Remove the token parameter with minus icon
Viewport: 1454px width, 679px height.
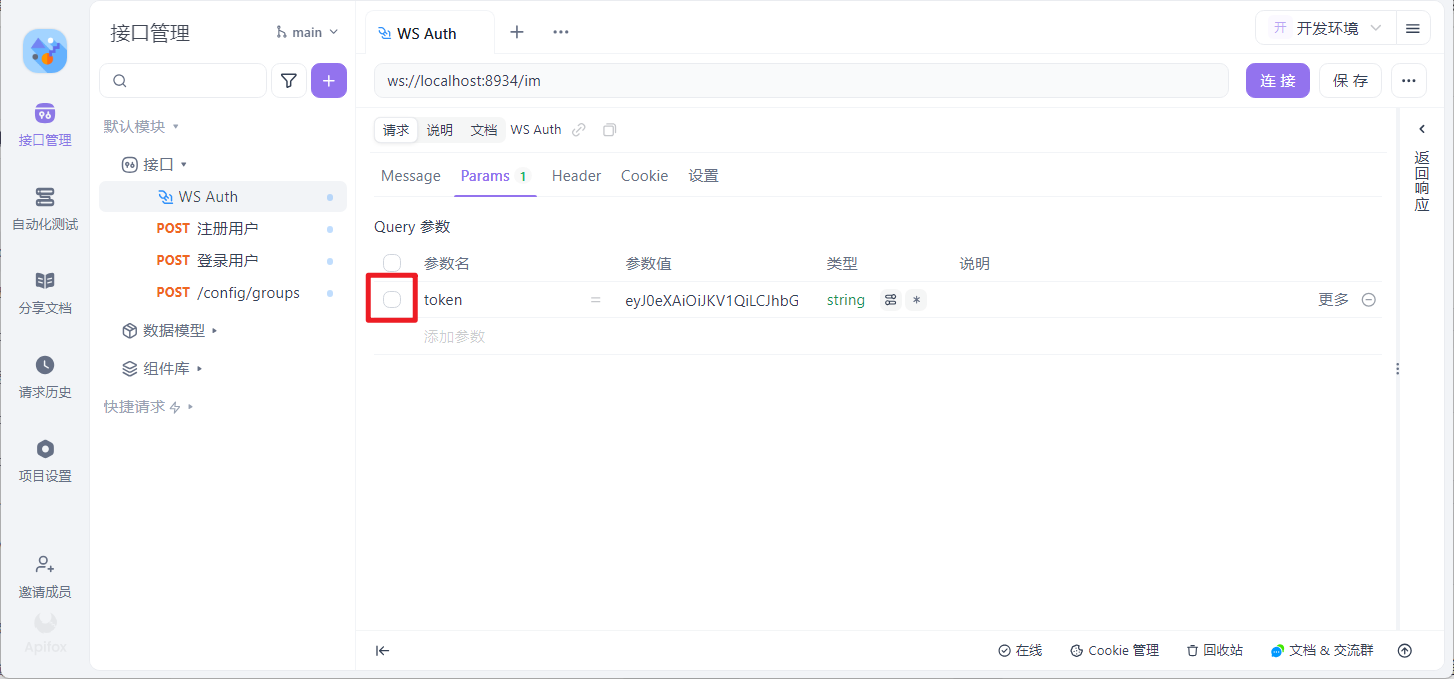tap(1369, 300)
